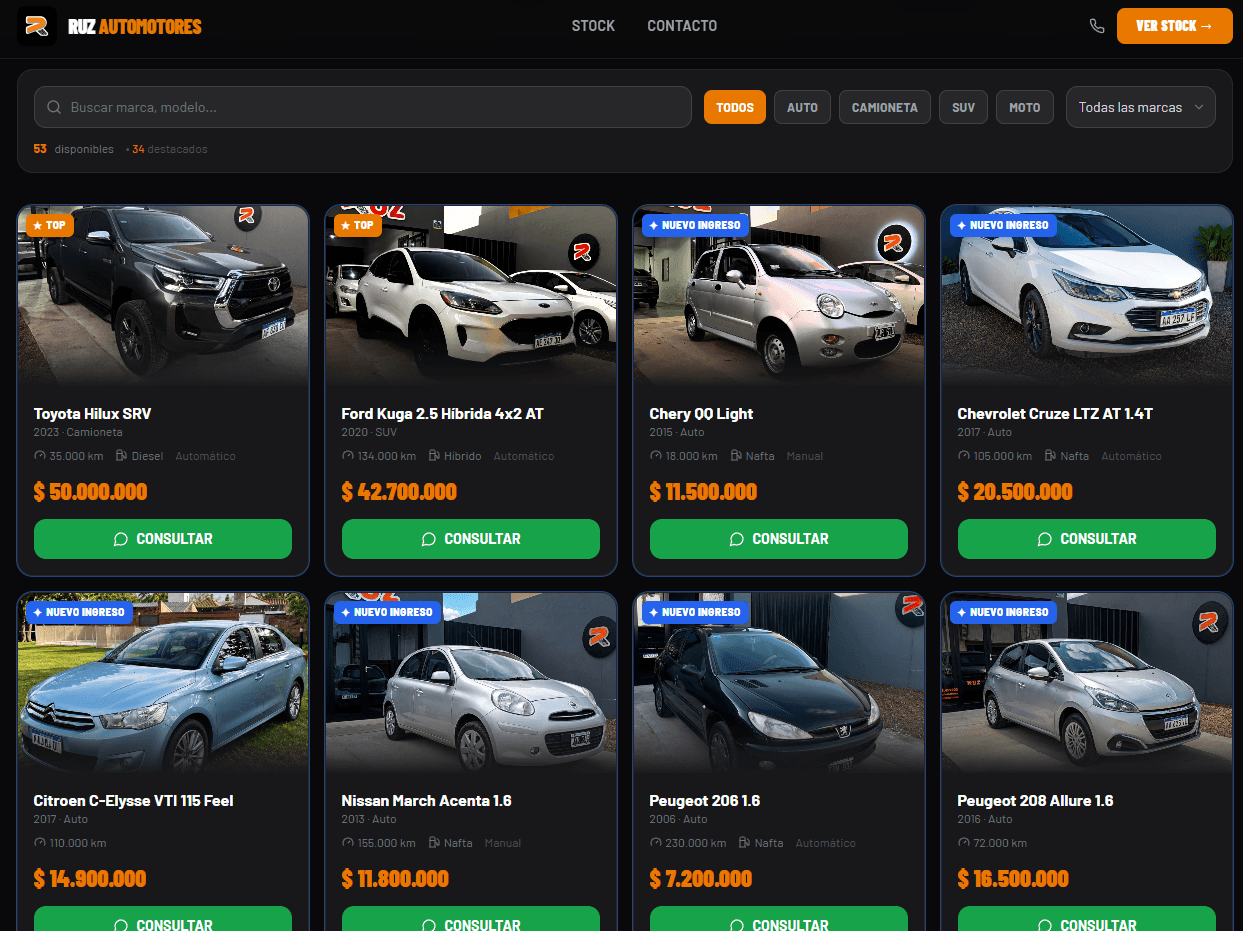This screenshot has height=931, width=1243.
Task: Click the fuel pump icon beside Diesel
Action: (122, 456)
